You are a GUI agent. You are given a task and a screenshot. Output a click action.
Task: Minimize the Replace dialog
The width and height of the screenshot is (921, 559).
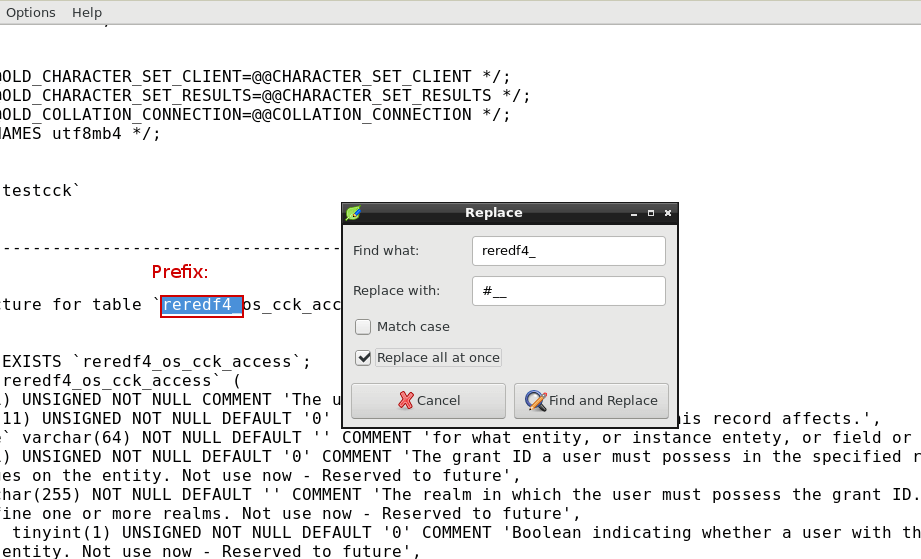click(x=633, y=213)
